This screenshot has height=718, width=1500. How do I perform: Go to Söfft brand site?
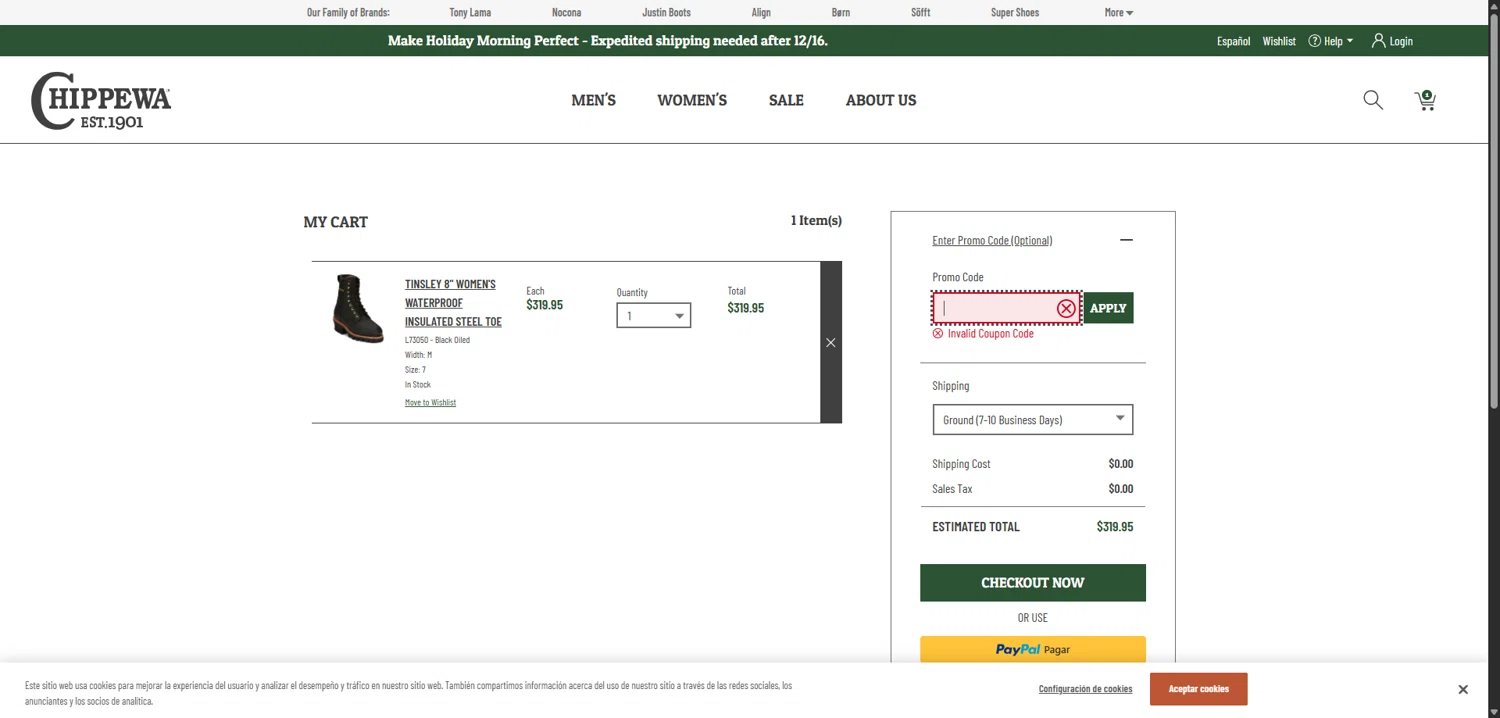pyautogui.click(x=921, y=12)
